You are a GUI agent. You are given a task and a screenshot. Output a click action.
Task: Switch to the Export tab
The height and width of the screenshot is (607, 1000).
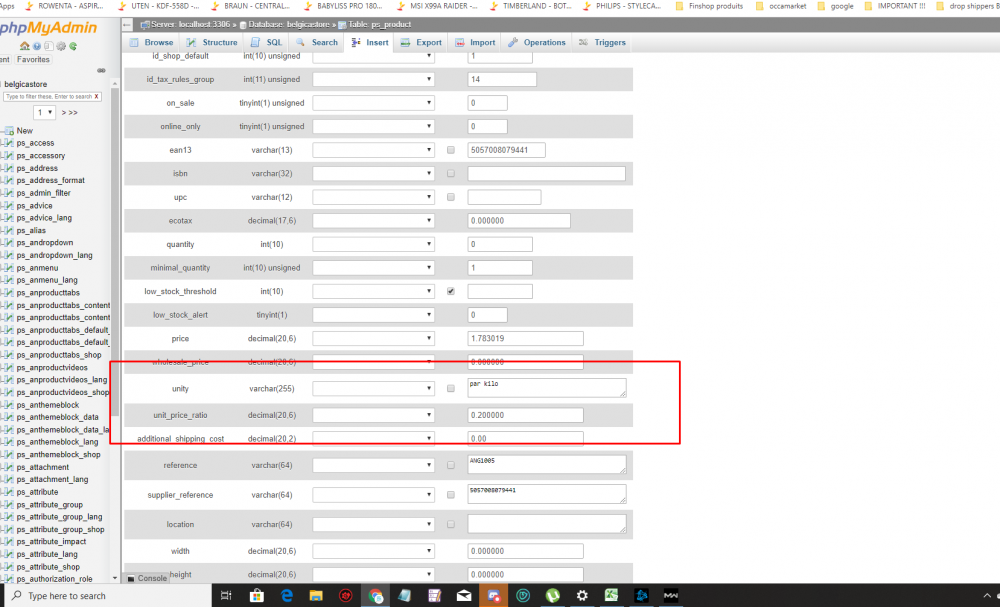tap(421, 43)
